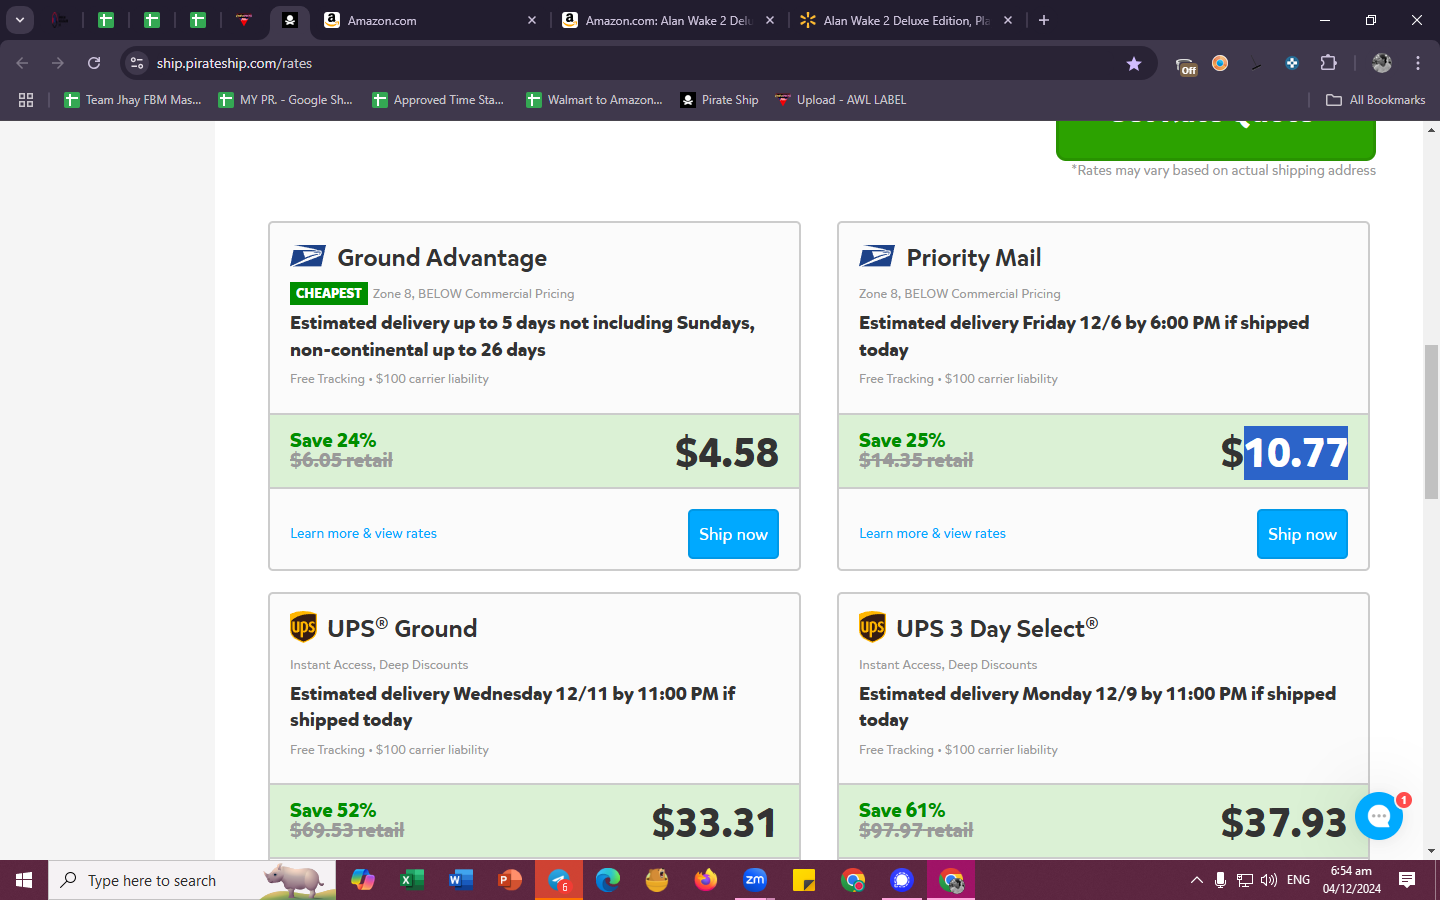The width and height of the screenshot is (1440, 900).
Task: Switch to Amazon Alan Wake 2 tab
Action: [667, 20]
